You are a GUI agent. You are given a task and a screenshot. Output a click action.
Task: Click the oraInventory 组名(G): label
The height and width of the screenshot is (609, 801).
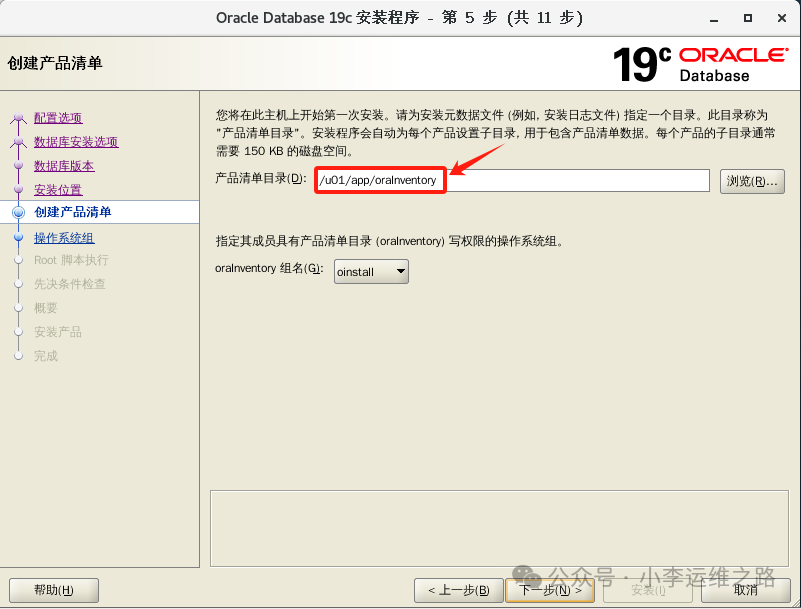(269, 268)
